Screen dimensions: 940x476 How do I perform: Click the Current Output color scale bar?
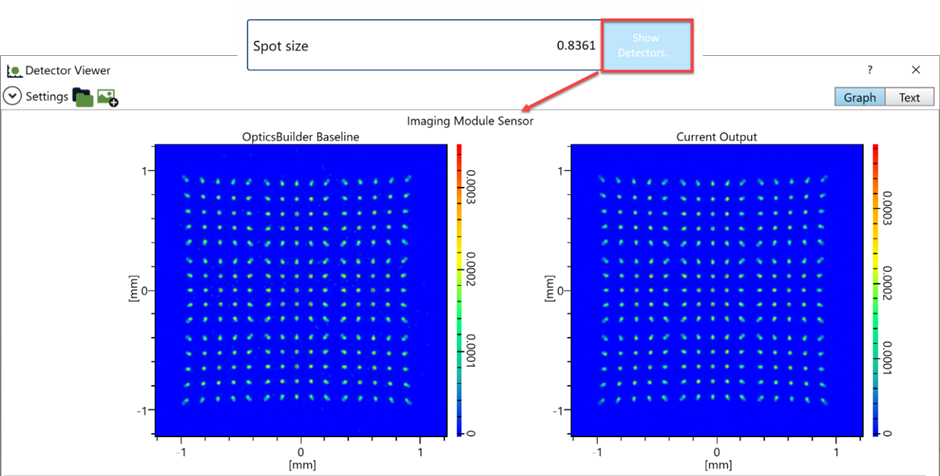875,290
